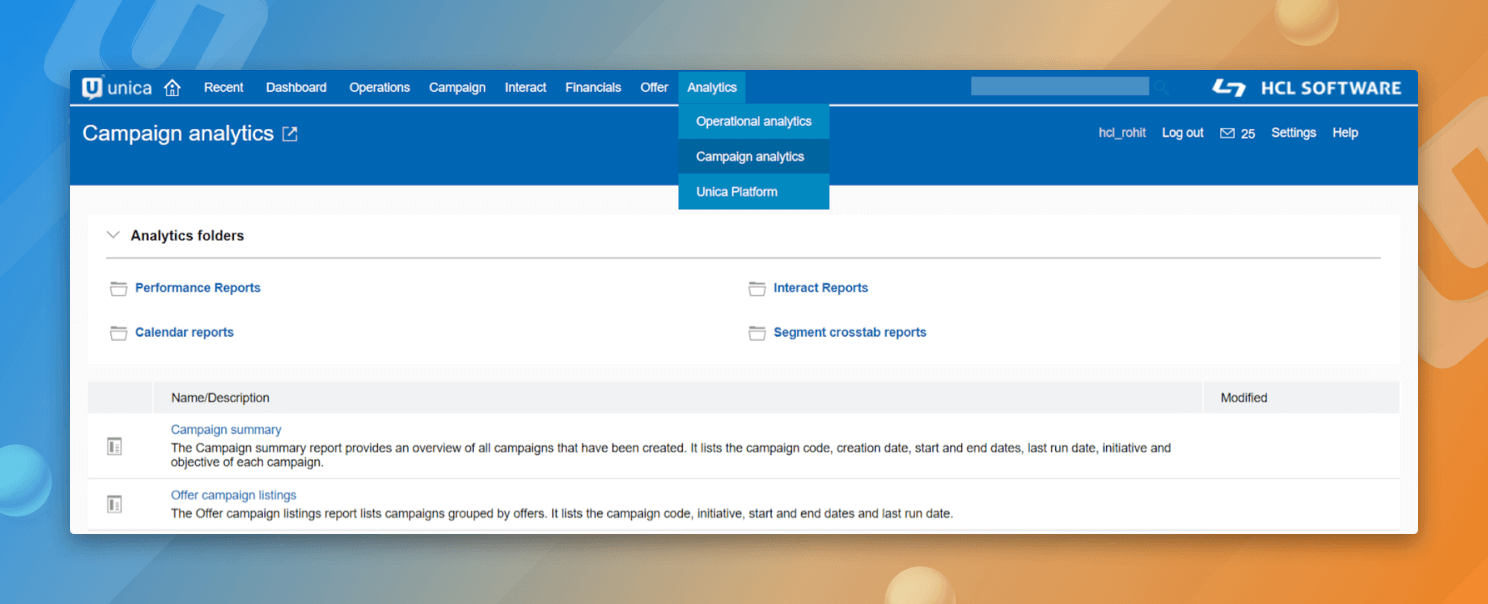Sort by the Modified column header
Screen dimensions: 1488x604
click(x=1244, y=398)
